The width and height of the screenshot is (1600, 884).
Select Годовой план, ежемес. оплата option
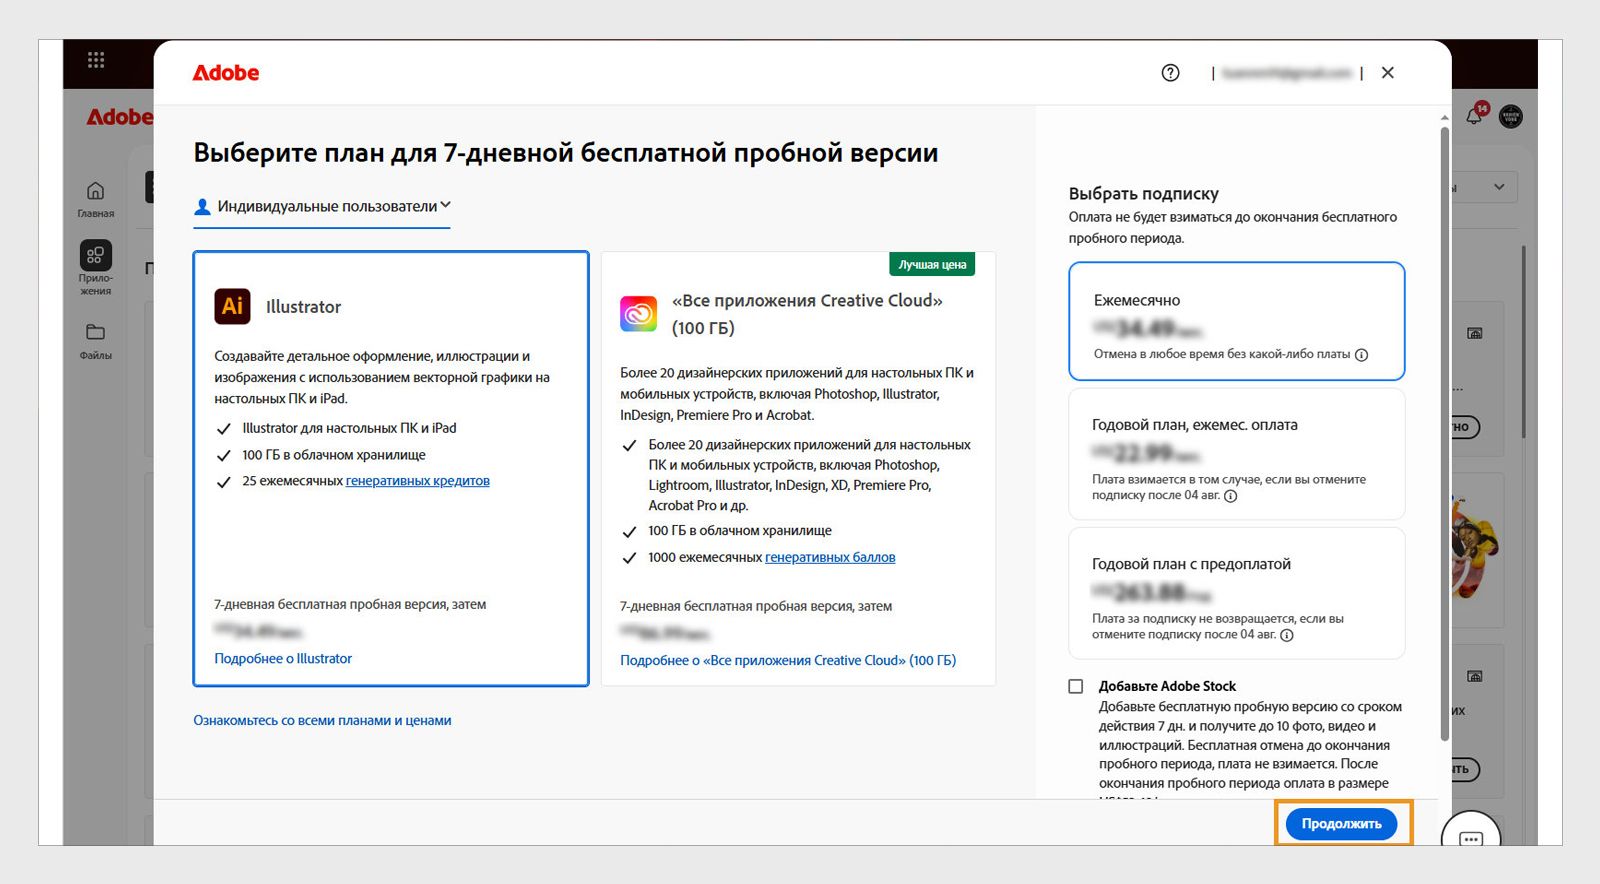click(1237, 454)
